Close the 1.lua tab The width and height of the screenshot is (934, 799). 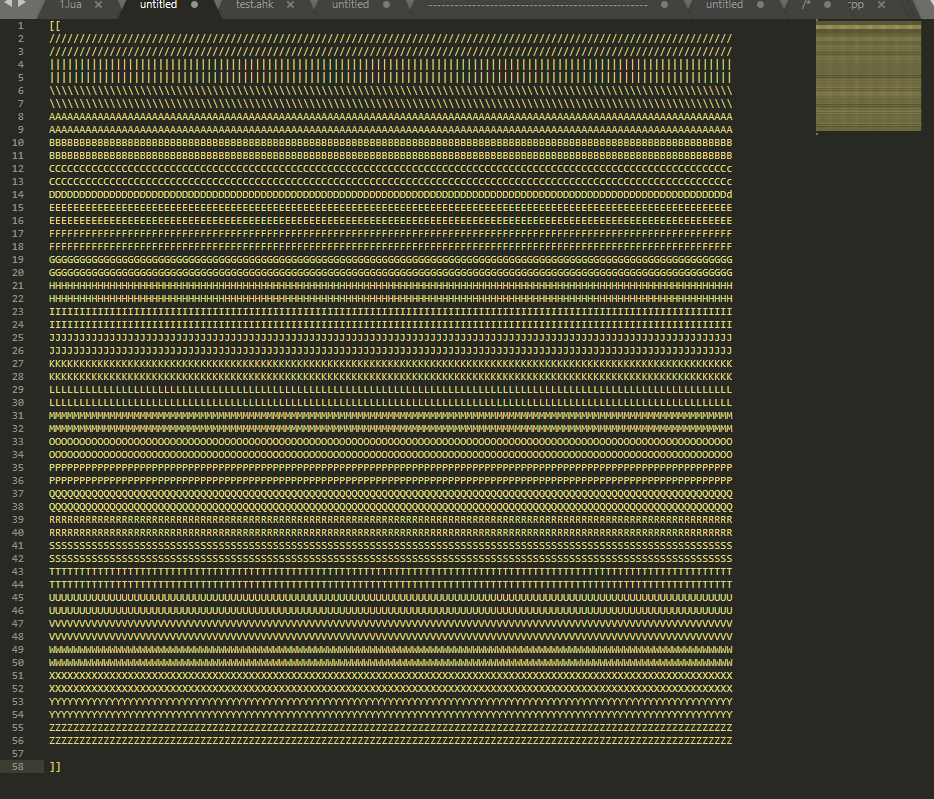pos(98,5)
